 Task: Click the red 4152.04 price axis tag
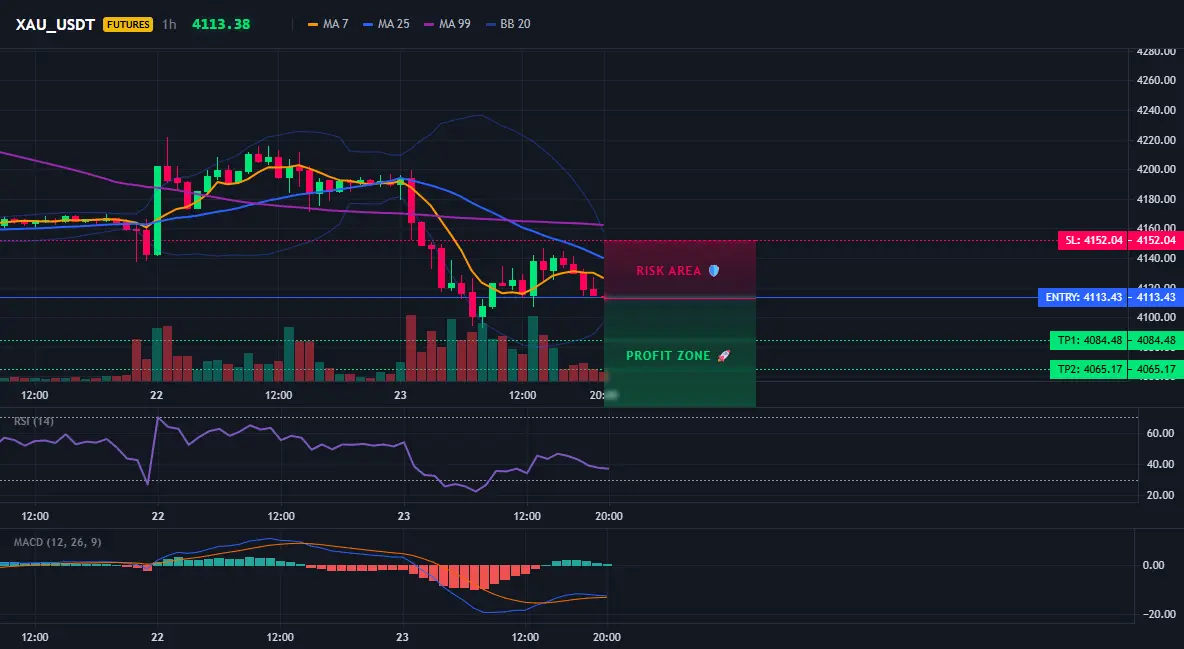[x=1156, y=241]
